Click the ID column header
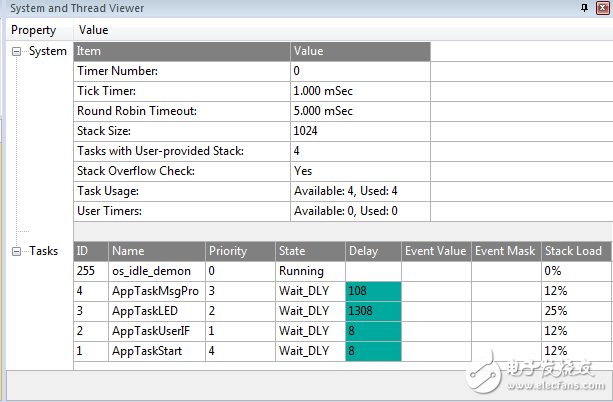Screen dimensions: 613x402 coord(91,251)
